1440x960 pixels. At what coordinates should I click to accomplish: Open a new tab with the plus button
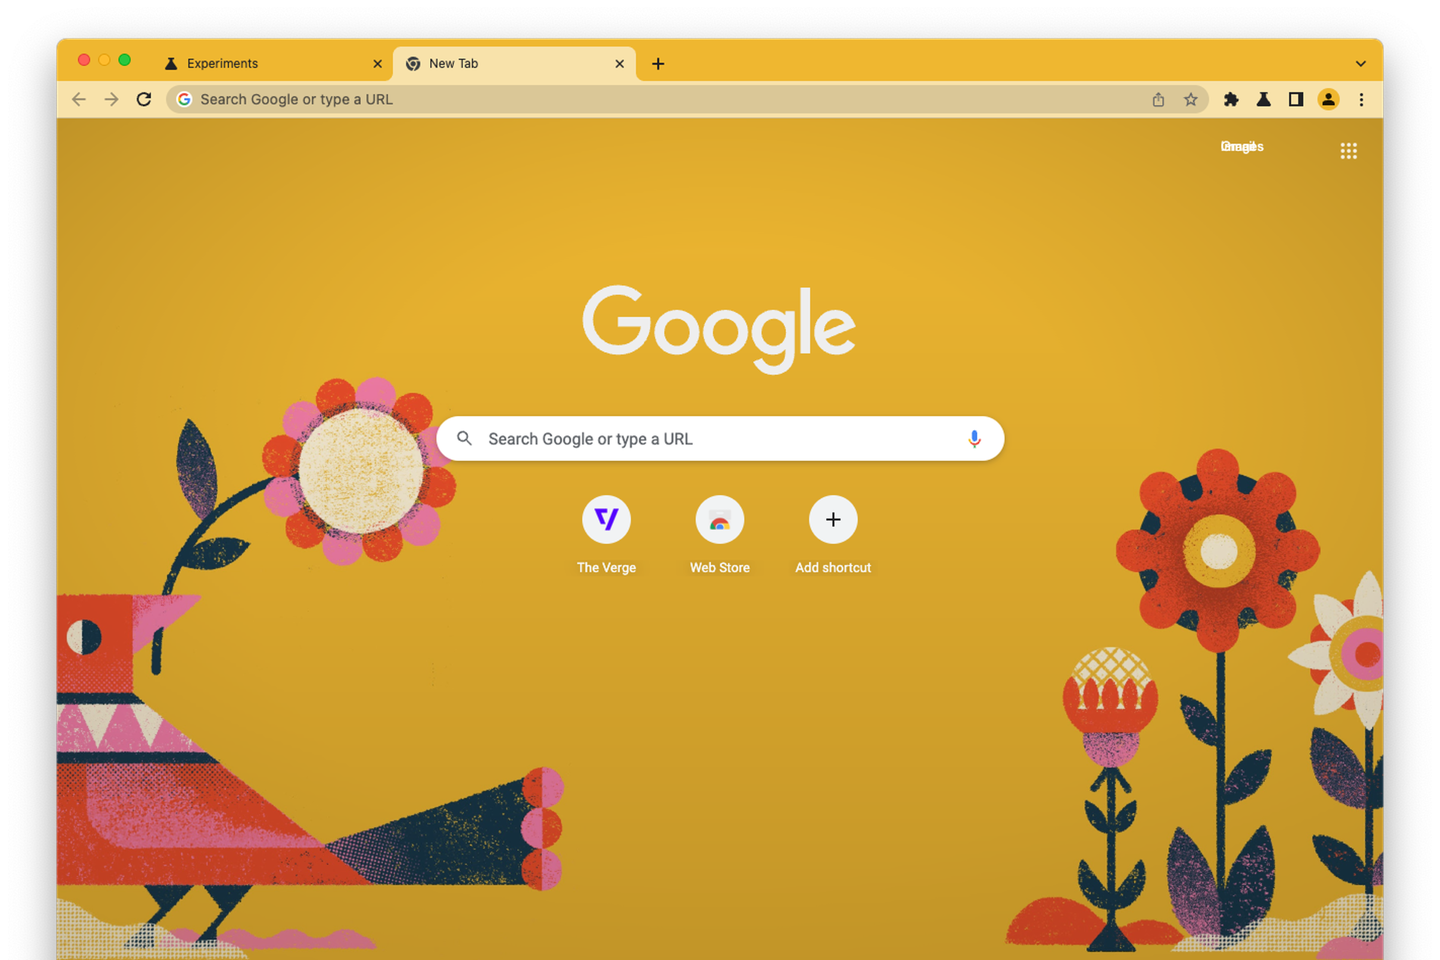coord(657,63)
